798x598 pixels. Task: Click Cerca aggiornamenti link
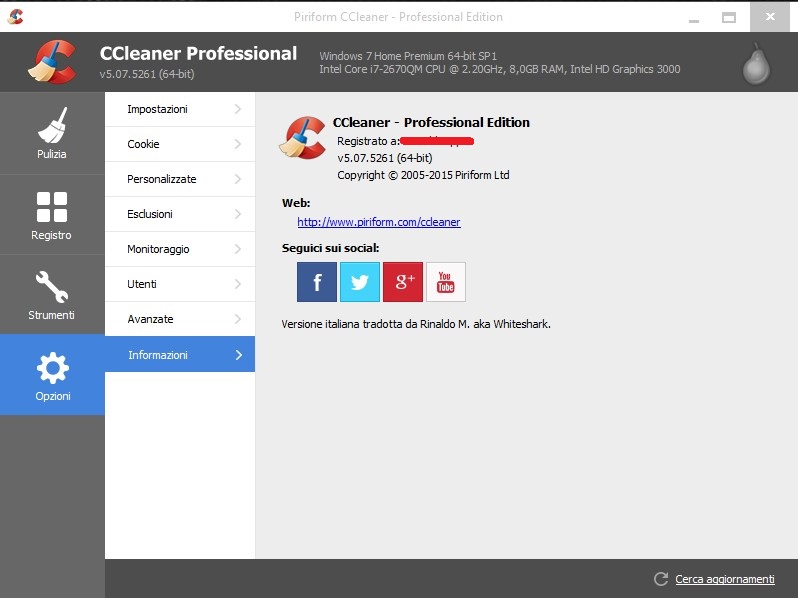725,579
